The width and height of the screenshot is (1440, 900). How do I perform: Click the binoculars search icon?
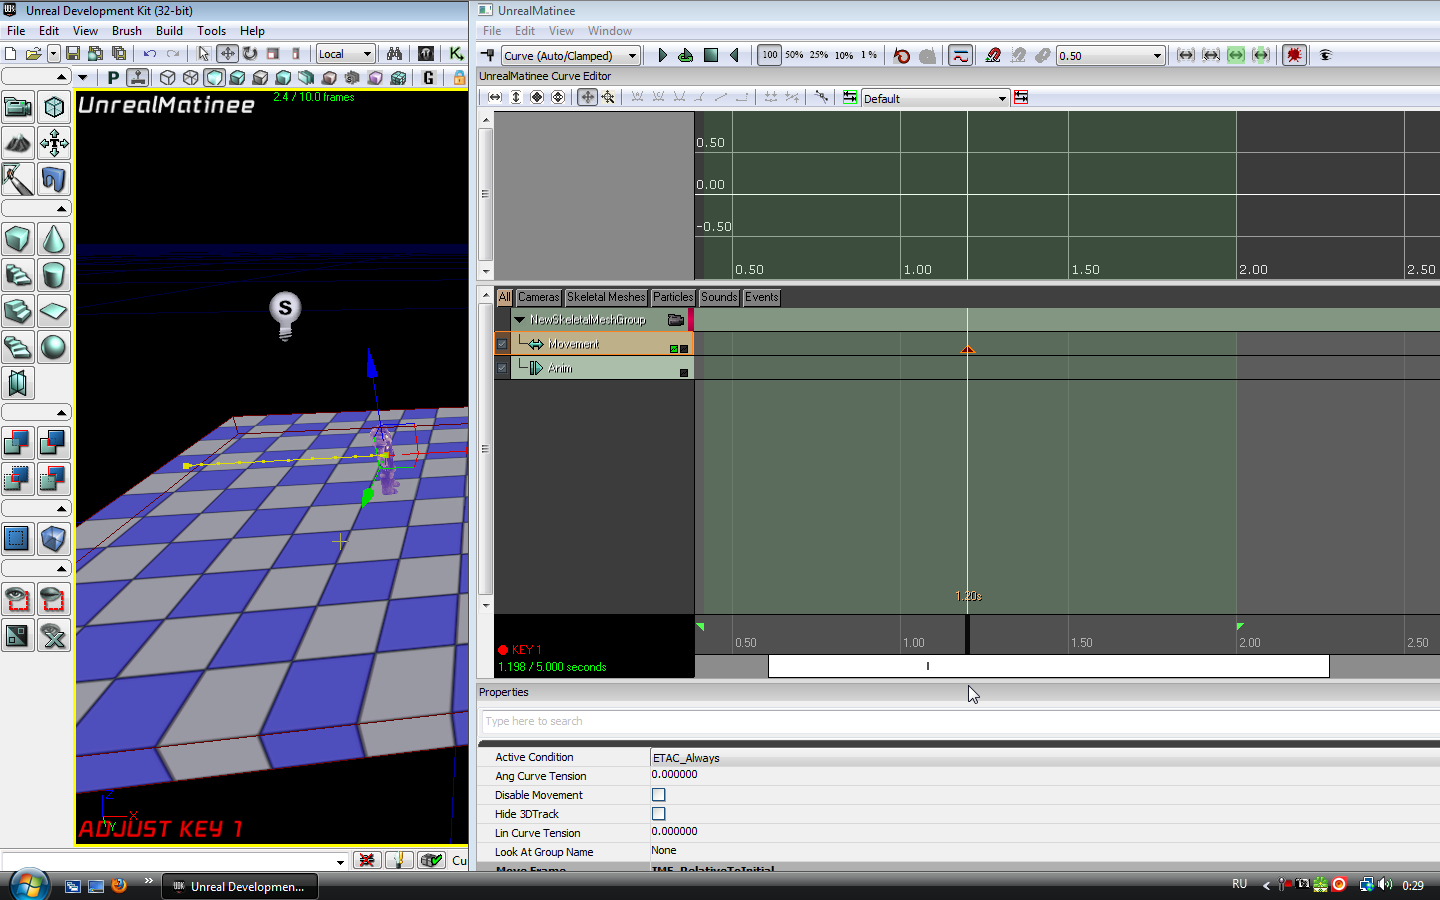point(394,54)
